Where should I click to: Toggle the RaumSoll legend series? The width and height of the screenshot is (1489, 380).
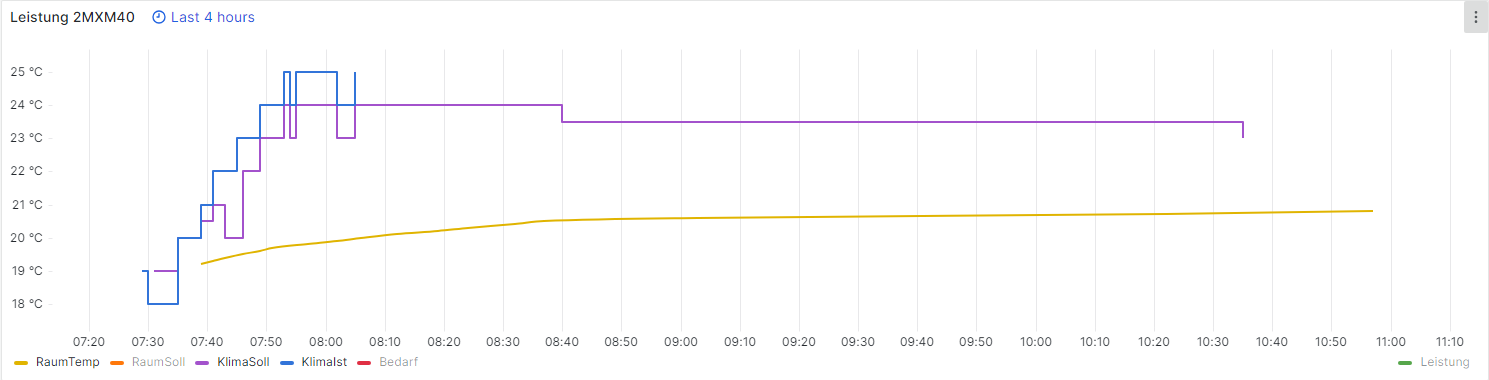pos(159,362)
